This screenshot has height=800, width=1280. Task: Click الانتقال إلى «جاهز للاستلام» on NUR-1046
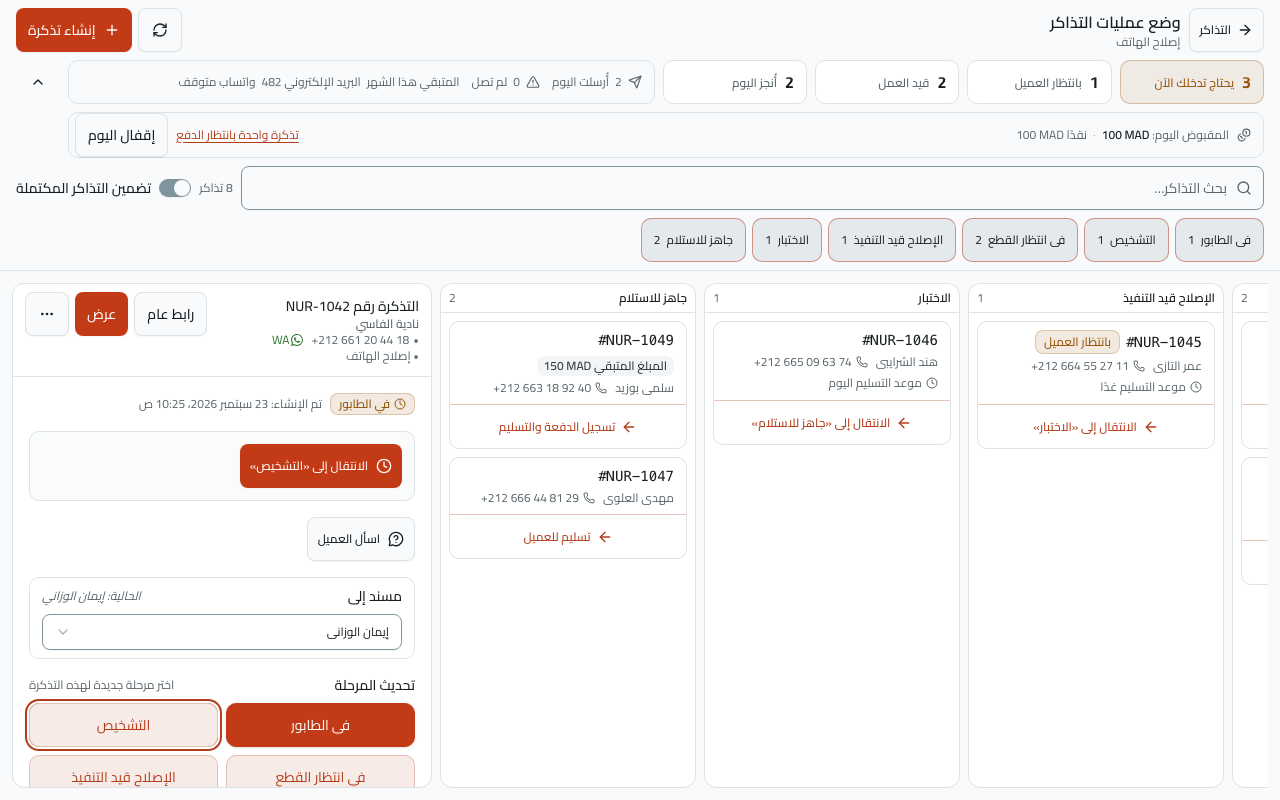tap(831, 423)
